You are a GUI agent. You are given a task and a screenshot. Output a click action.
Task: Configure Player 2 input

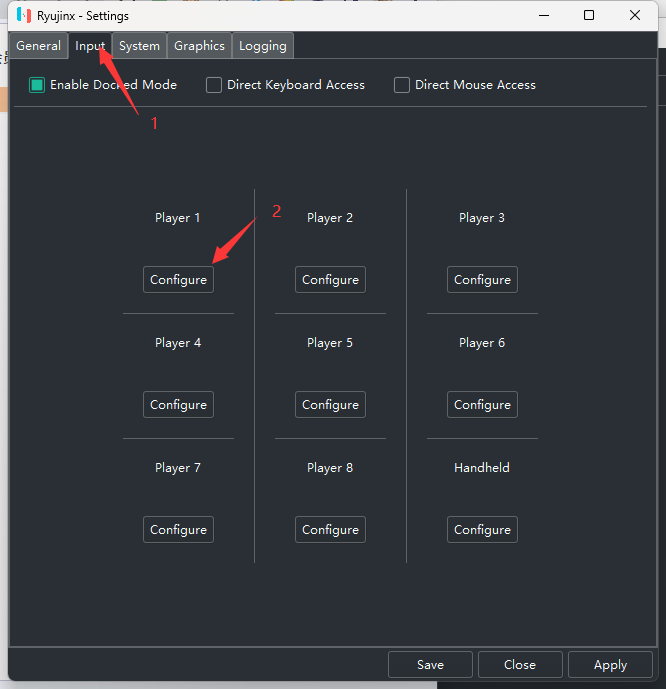(x=330, y=279)
